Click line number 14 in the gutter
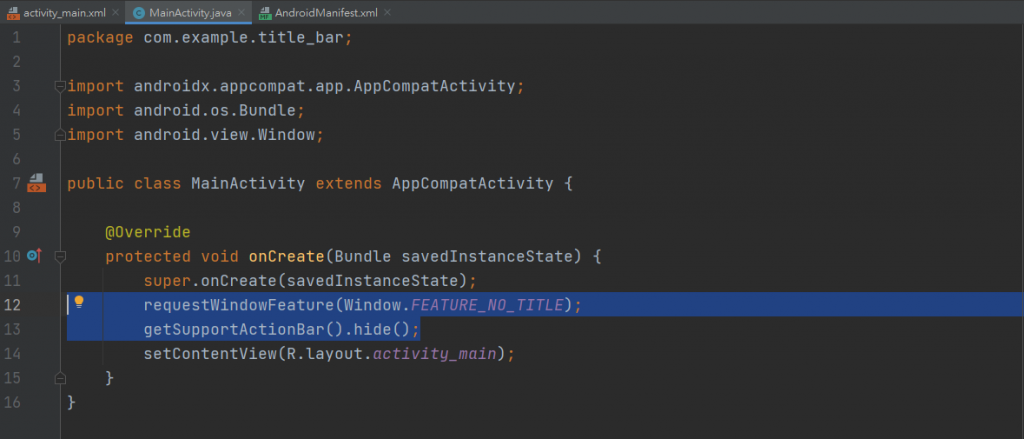The height and width of the screenshot is (439, 1024). tap(12, 354)
